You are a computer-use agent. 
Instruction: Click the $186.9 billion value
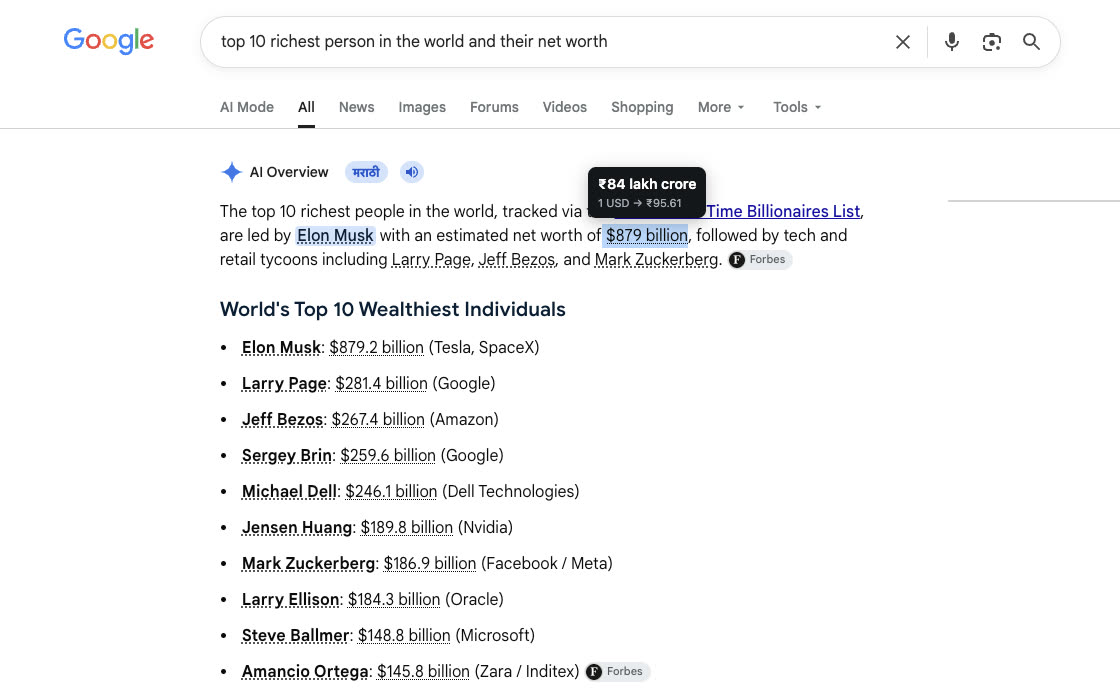click(430, 564)
